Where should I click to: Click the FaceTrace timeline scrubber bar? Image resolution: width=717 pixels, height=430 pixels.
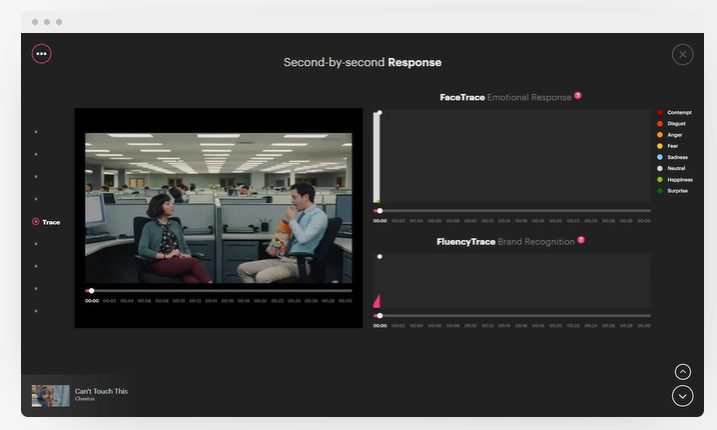pos(512,211)
